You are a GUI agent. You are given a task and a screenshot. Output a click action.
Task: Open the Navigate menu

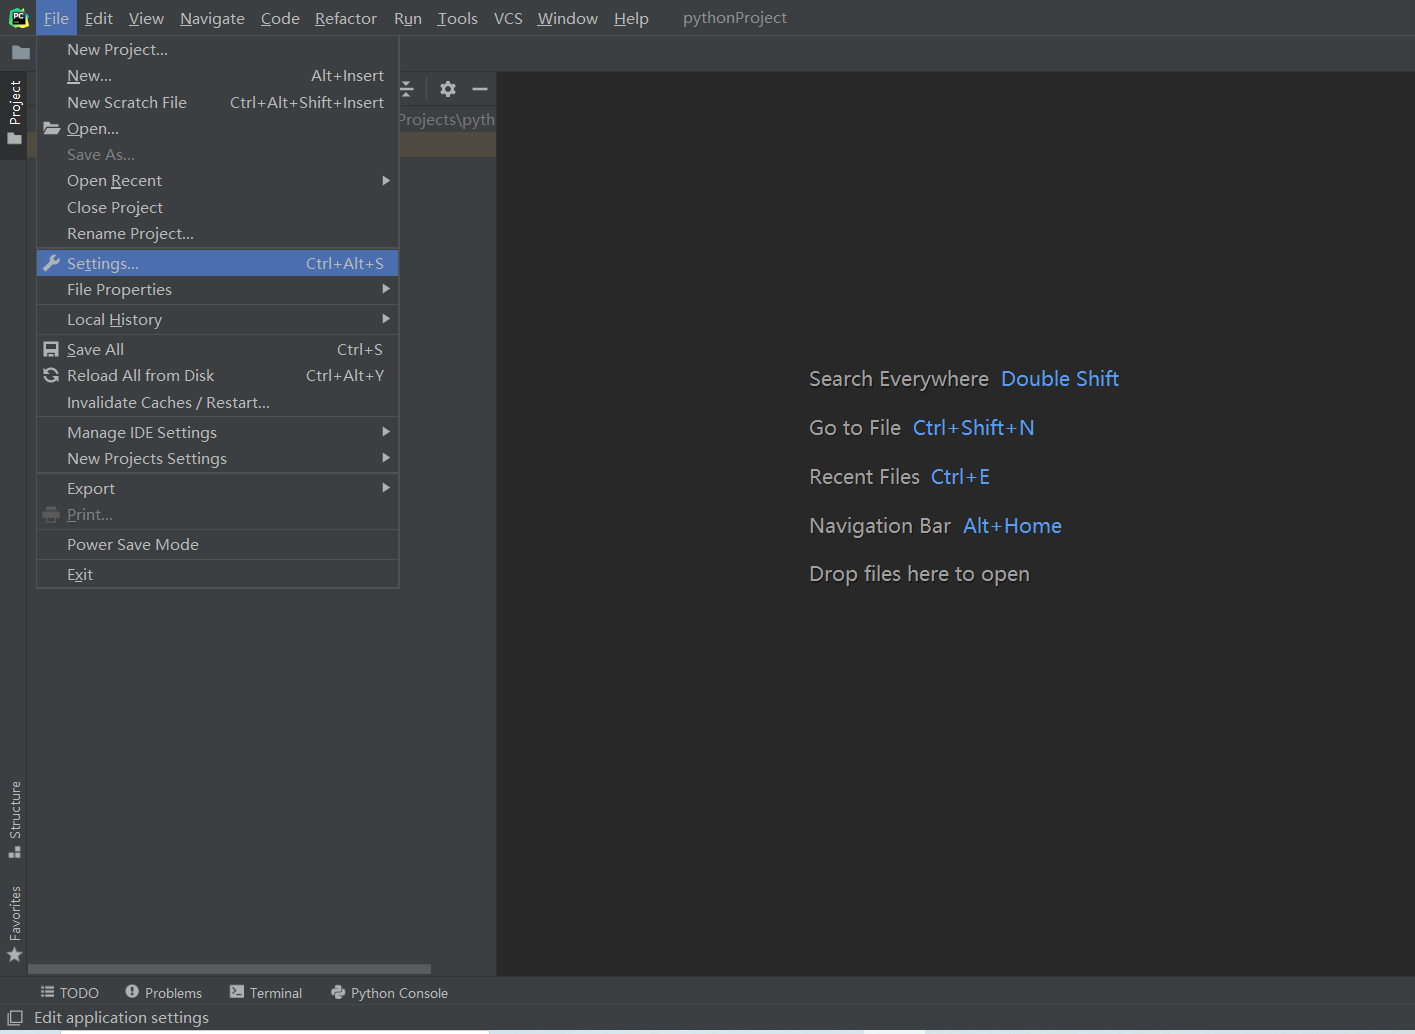pos(212,18)
